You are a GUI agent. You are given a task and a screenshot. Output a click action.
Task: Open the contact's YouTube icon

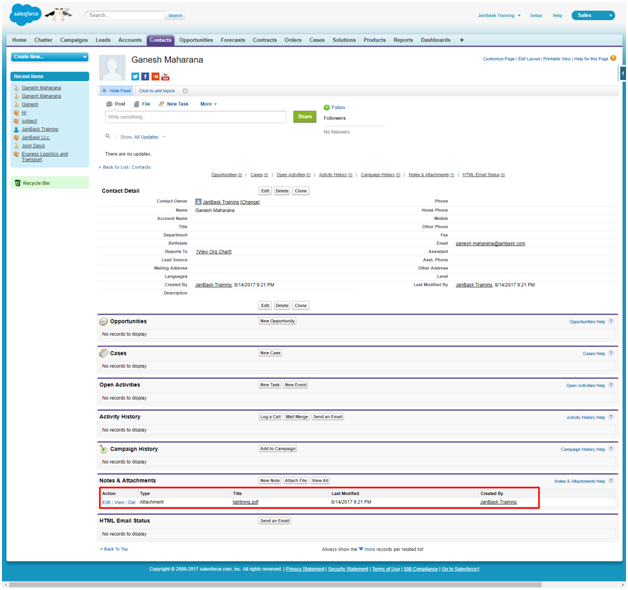[x=165, y=77]
